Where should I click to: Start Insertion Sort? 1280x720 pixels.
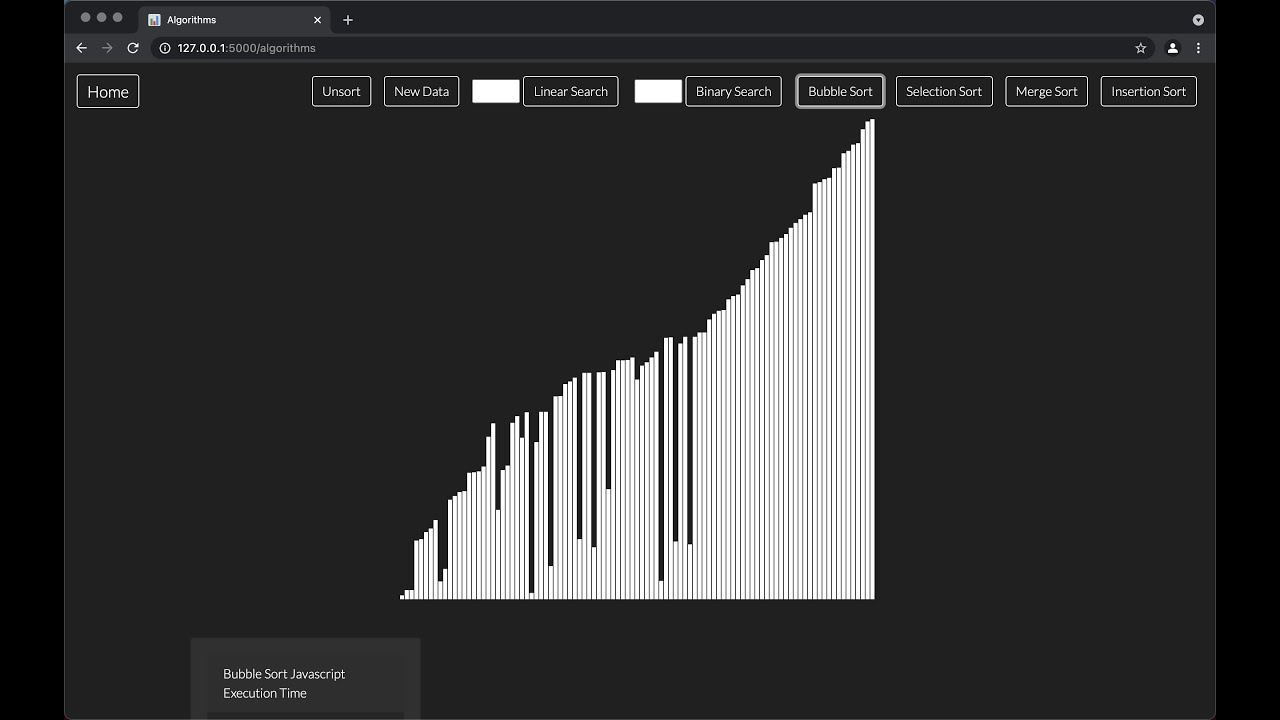[1148, 91]
